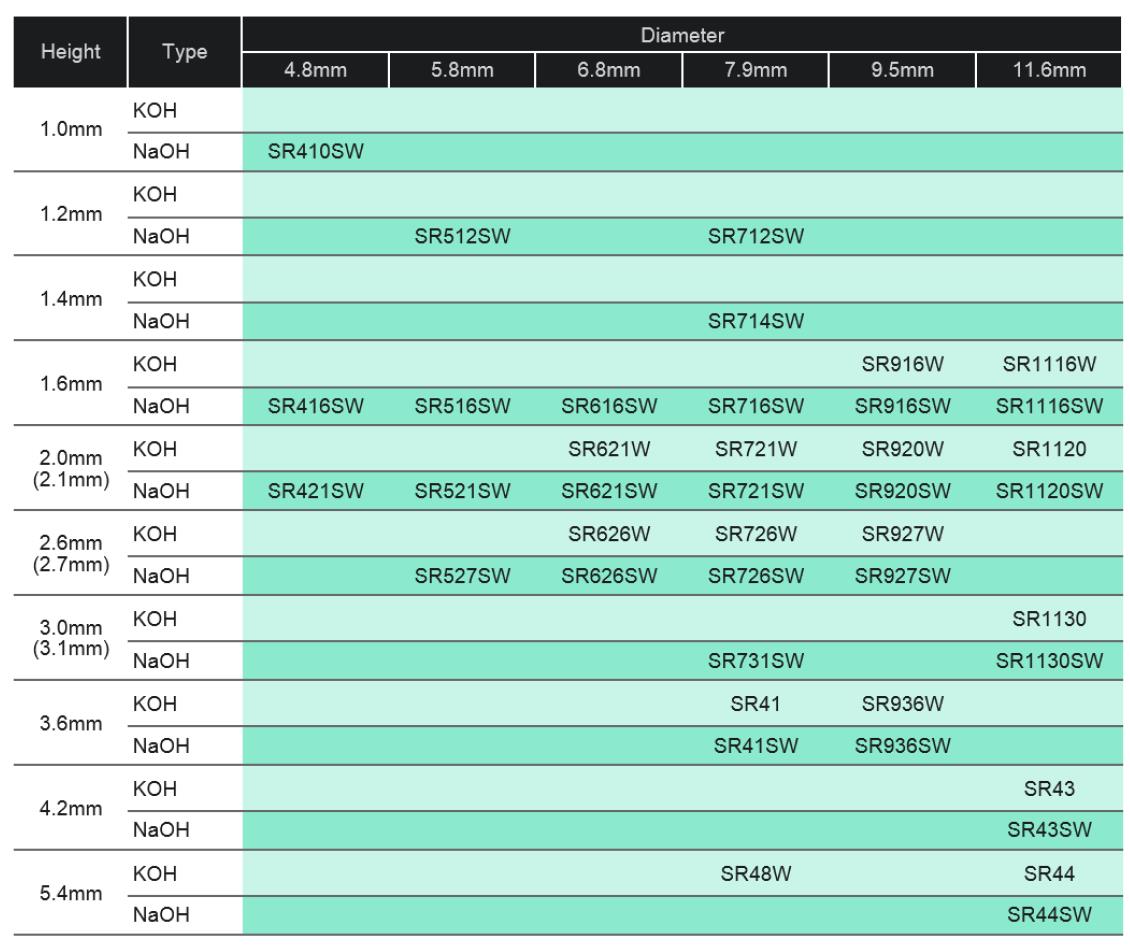This screenshot has height=950, width=1130.
Task: Choose the SR1130 KOH model
Action: coord(1048,619)
